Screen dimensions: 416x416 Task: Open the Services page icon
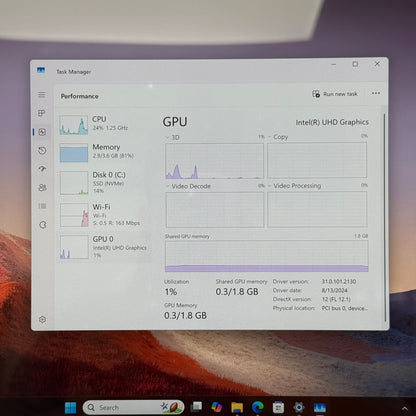tap(43, 225)
